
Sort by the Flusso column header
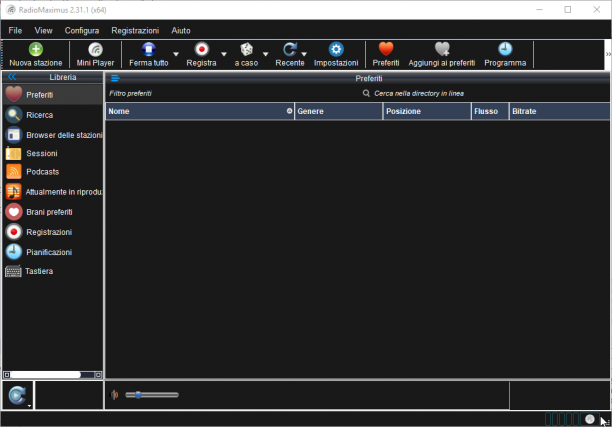tap(490, 111)
